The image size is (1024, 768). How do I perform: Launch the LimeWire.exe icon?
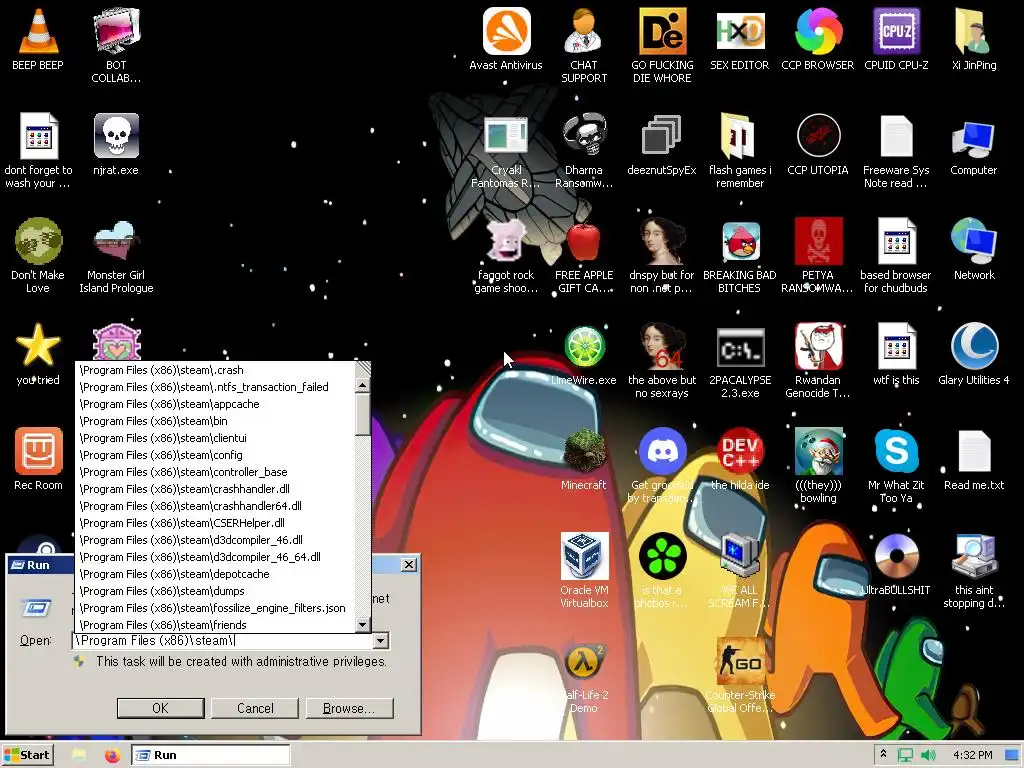point(584,346)
